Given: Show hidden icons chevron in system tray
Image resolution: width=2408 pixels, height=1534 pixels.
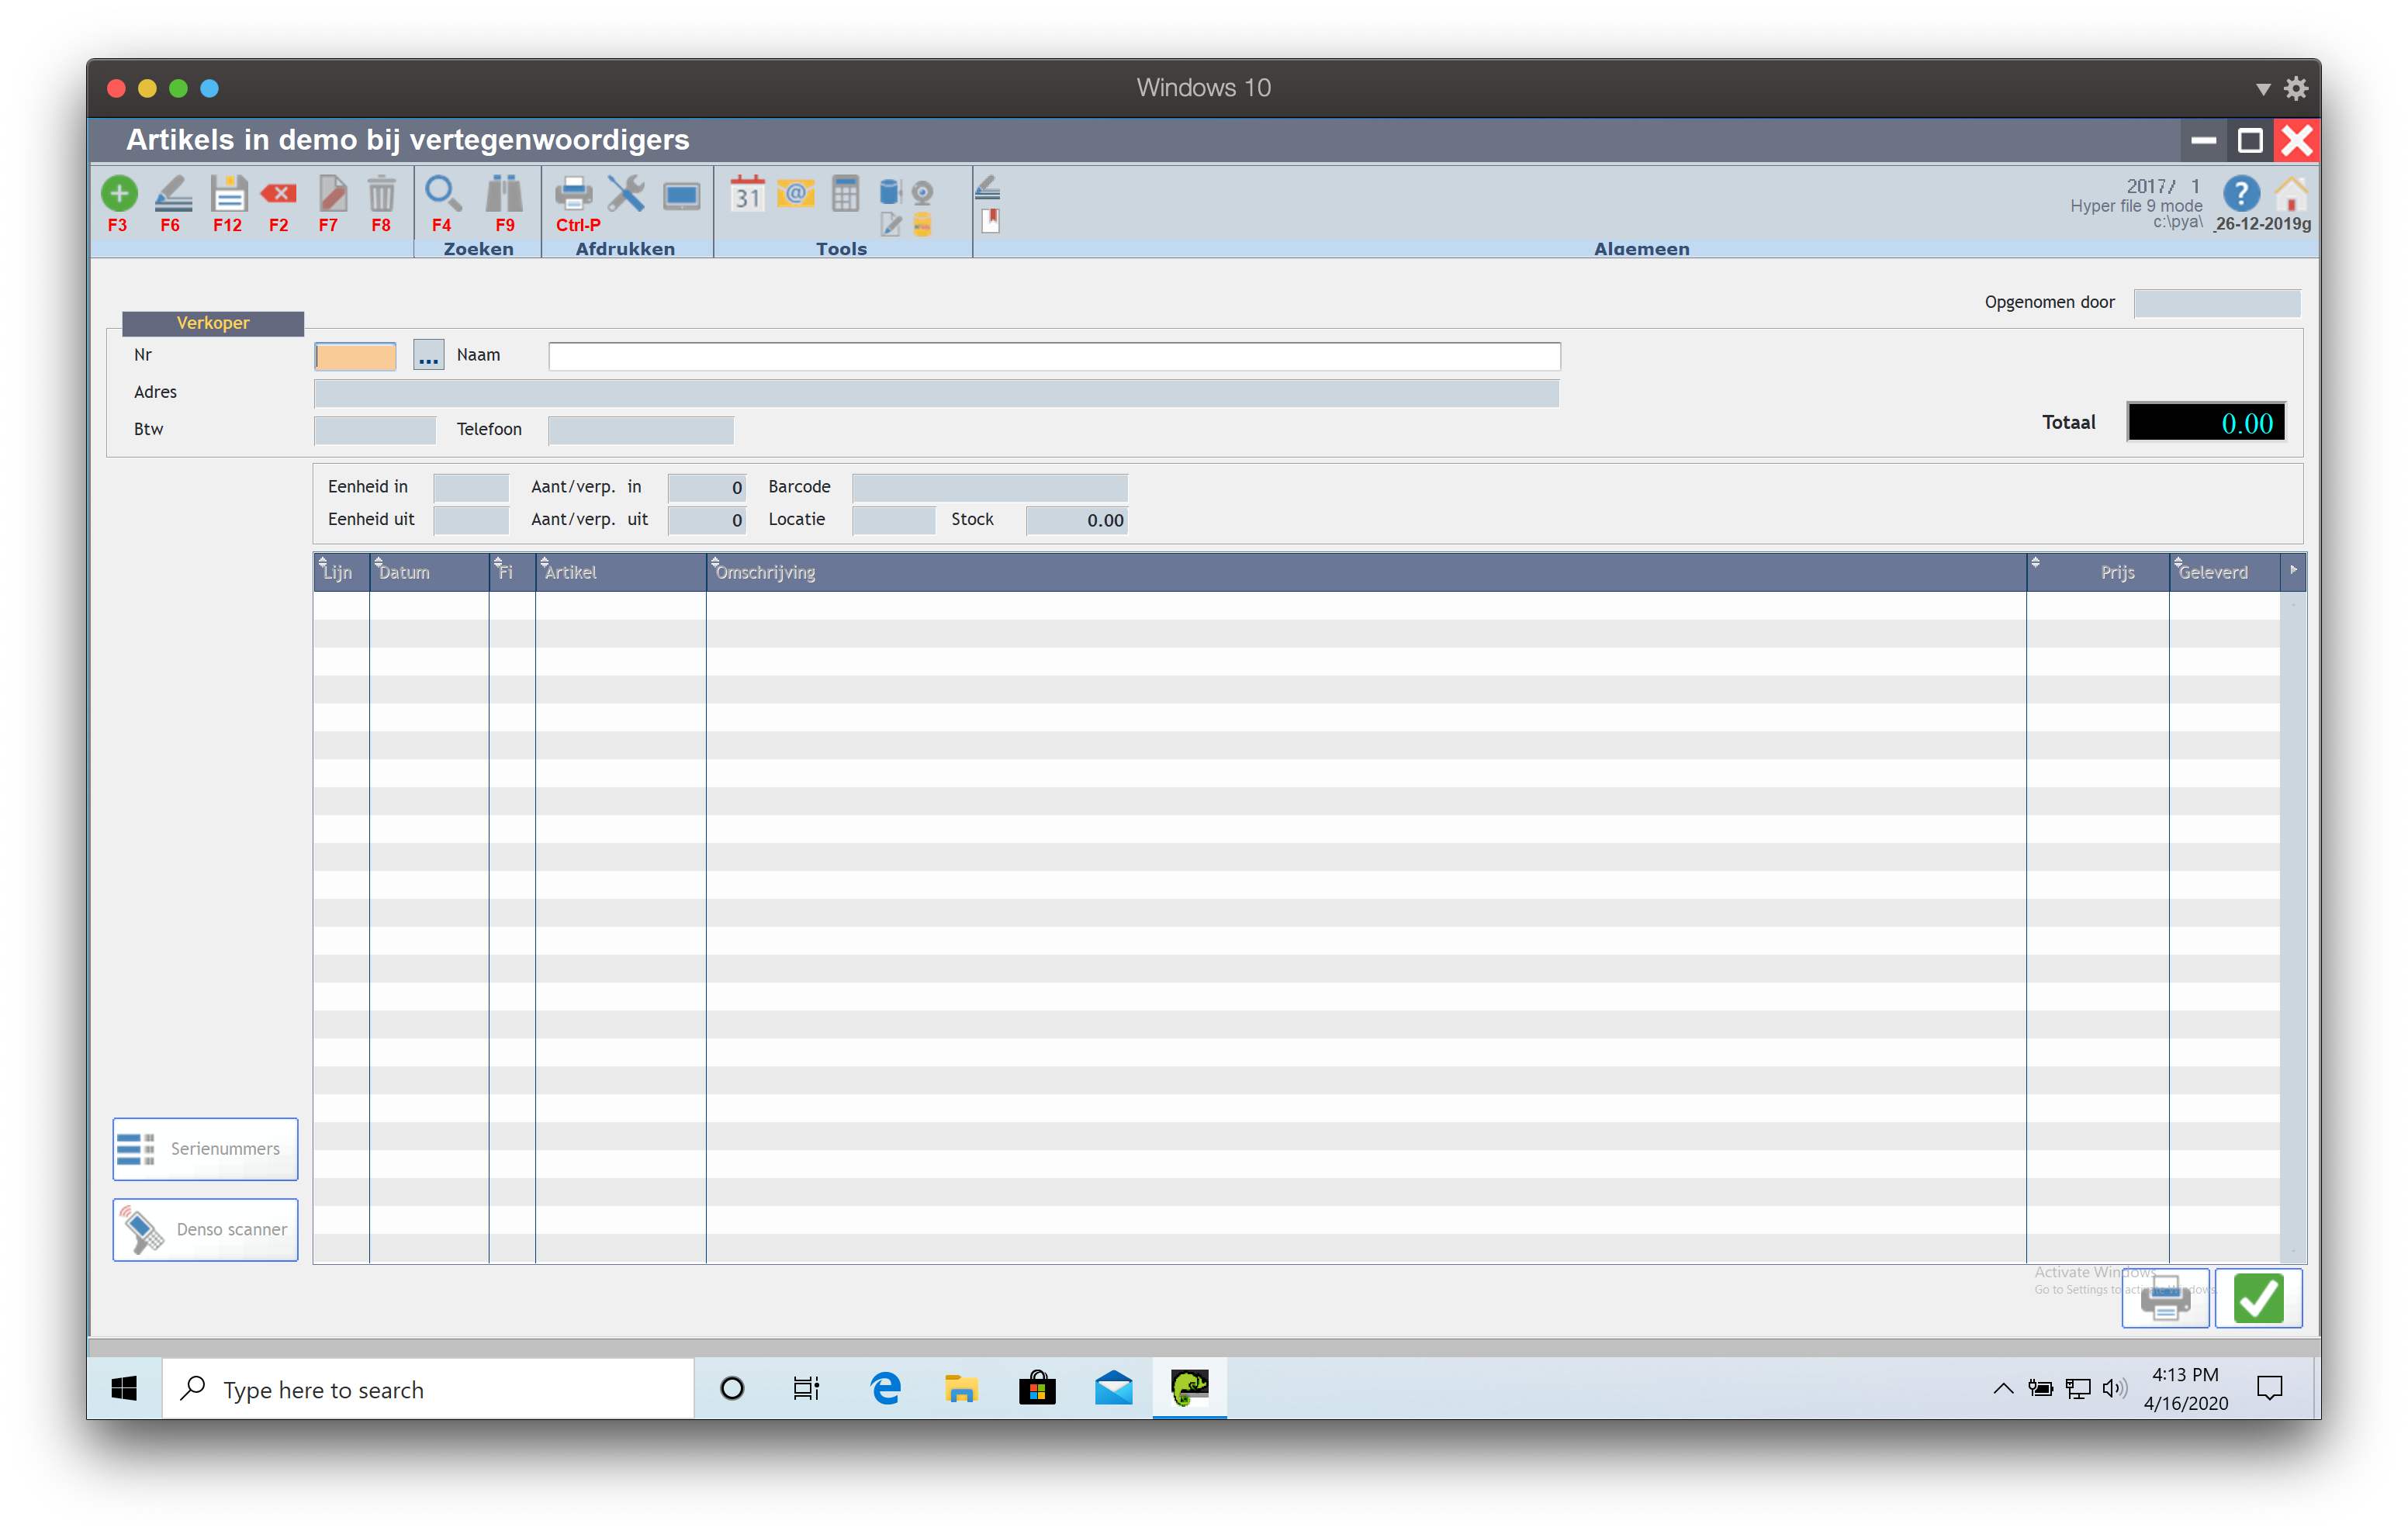Looking at the screenshot, I should pyautogui.click(x=2003, y=1388).
